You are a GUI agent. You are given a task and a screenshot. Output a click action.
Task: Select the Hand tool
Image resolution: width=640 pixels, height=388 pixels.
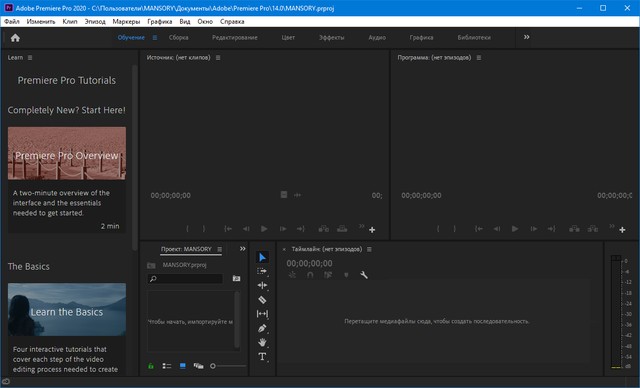tap(262, 342)
